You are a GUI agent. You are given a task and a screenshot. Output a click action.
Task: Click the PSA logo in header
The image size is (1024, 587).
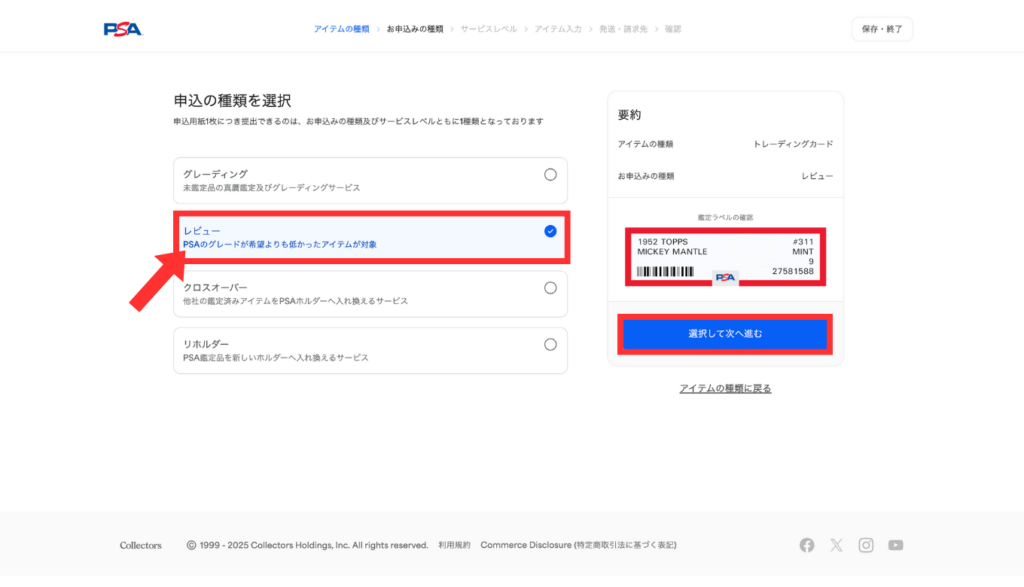pos(123,29)
